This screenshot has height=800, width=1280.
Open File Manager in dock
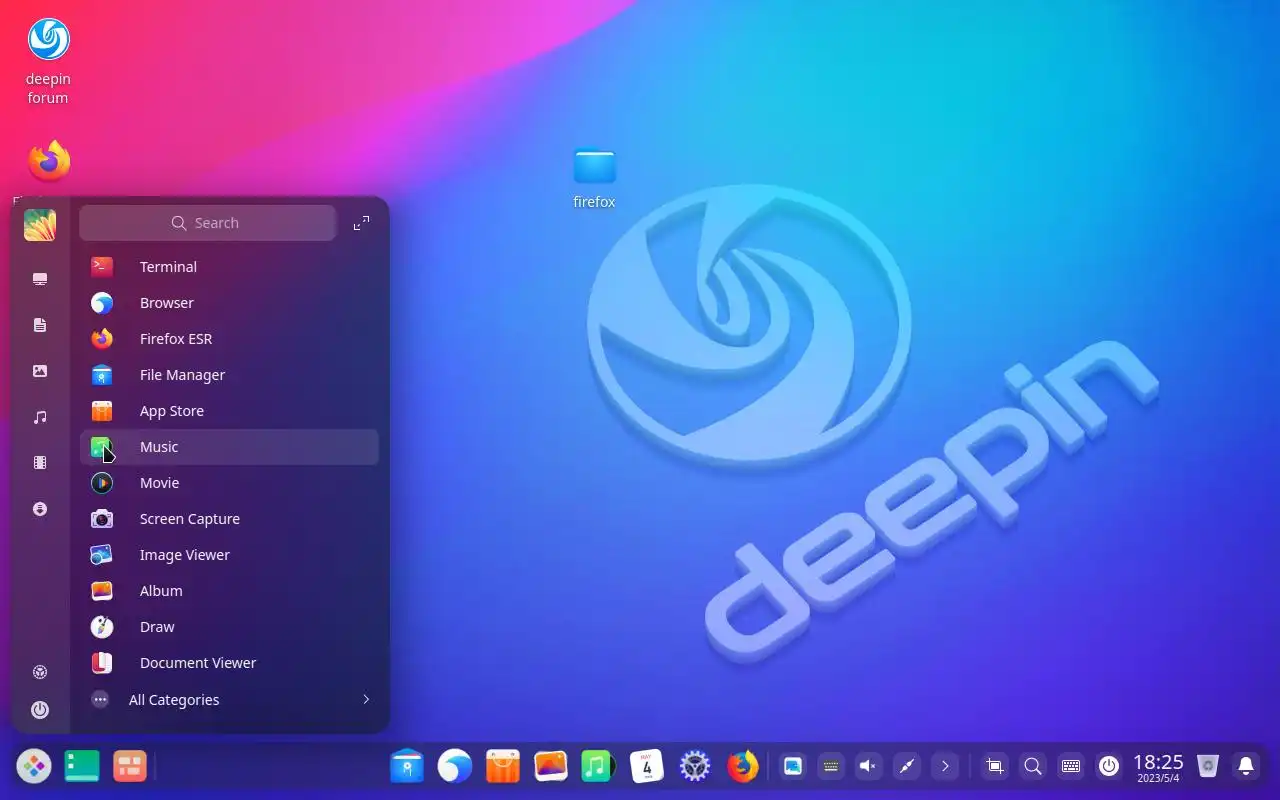(x=407, y=767)
